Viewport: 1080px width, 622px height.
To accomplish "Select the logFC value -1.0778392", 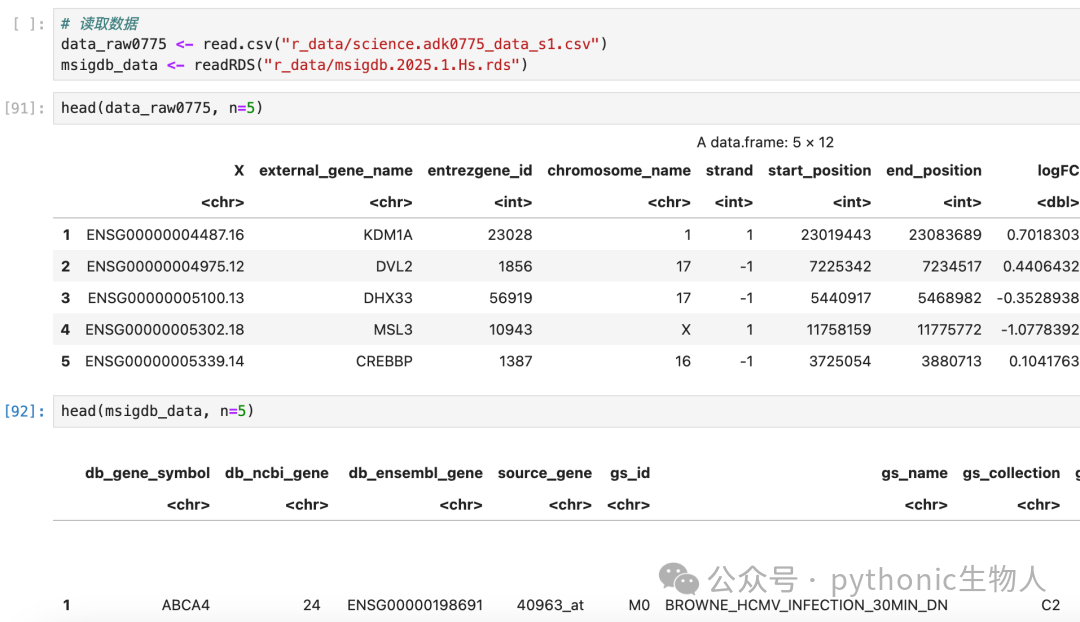I will [x=1040, y=330].
